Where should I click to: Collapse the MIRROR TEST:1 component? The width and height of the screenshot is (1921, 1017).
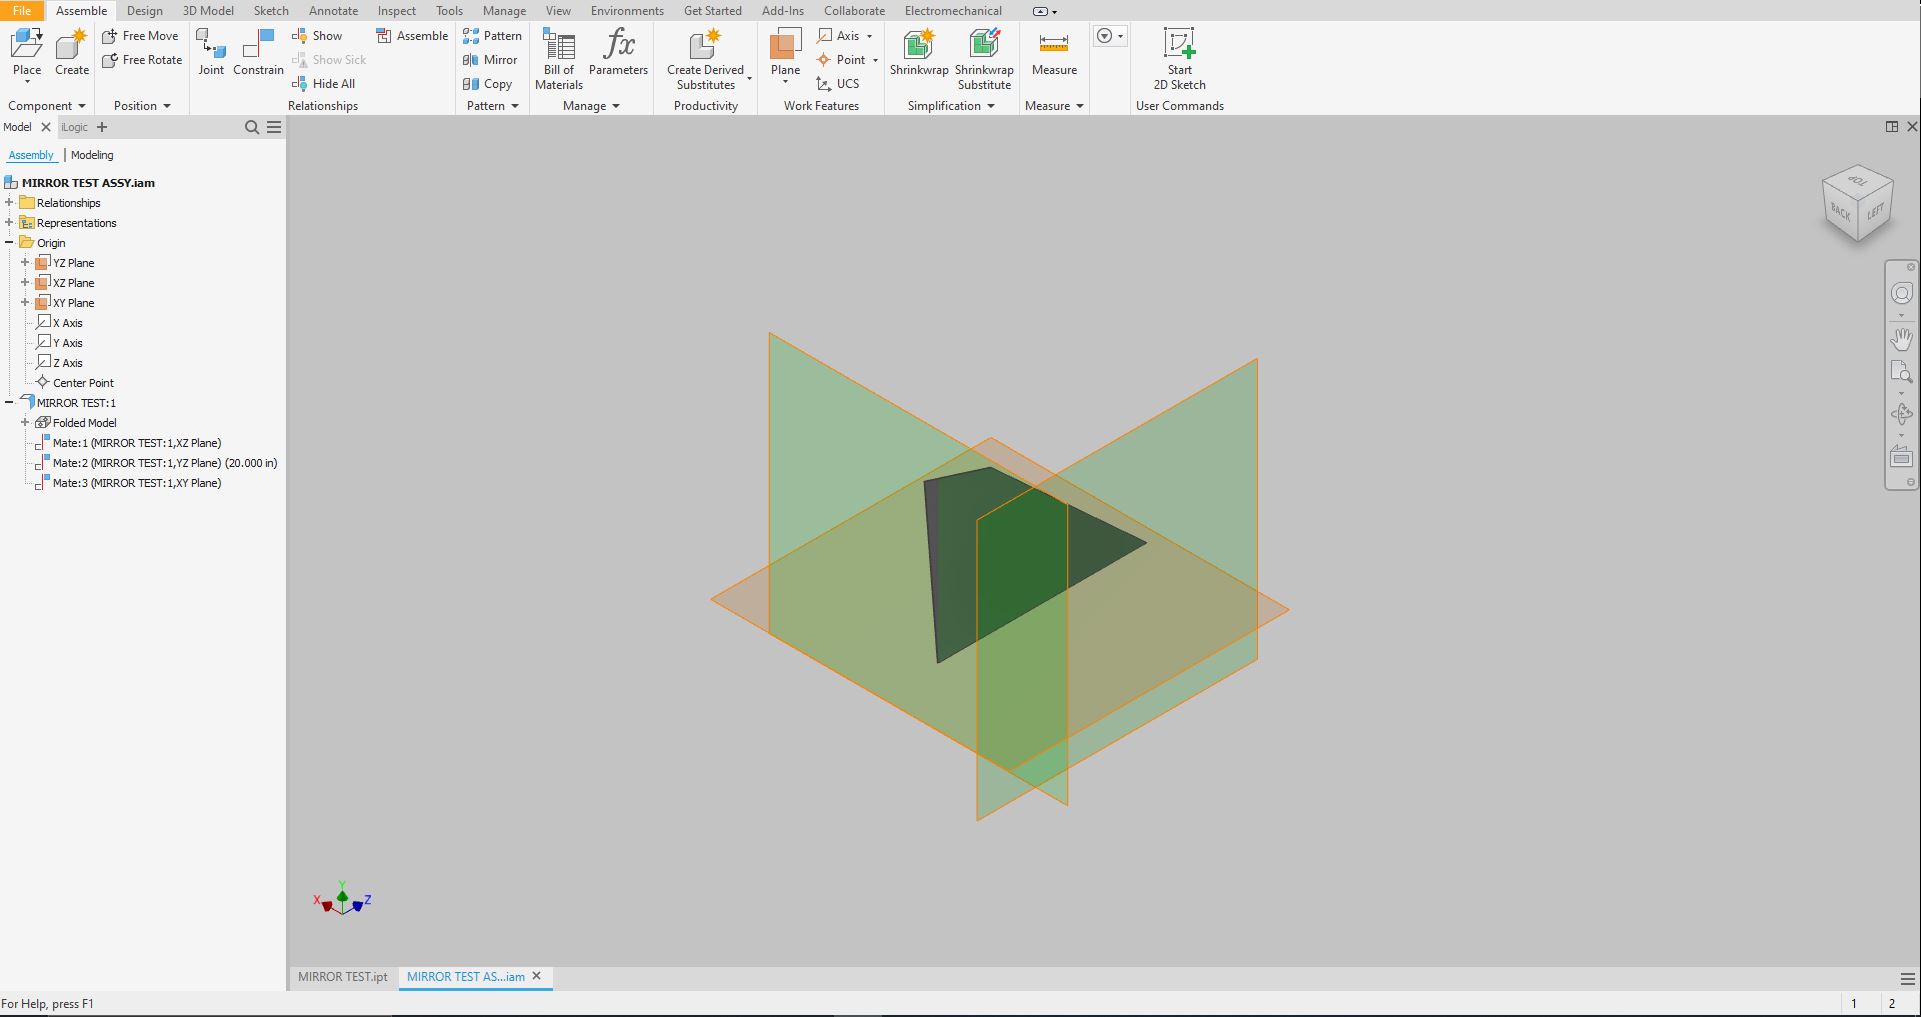coord(9,403)
